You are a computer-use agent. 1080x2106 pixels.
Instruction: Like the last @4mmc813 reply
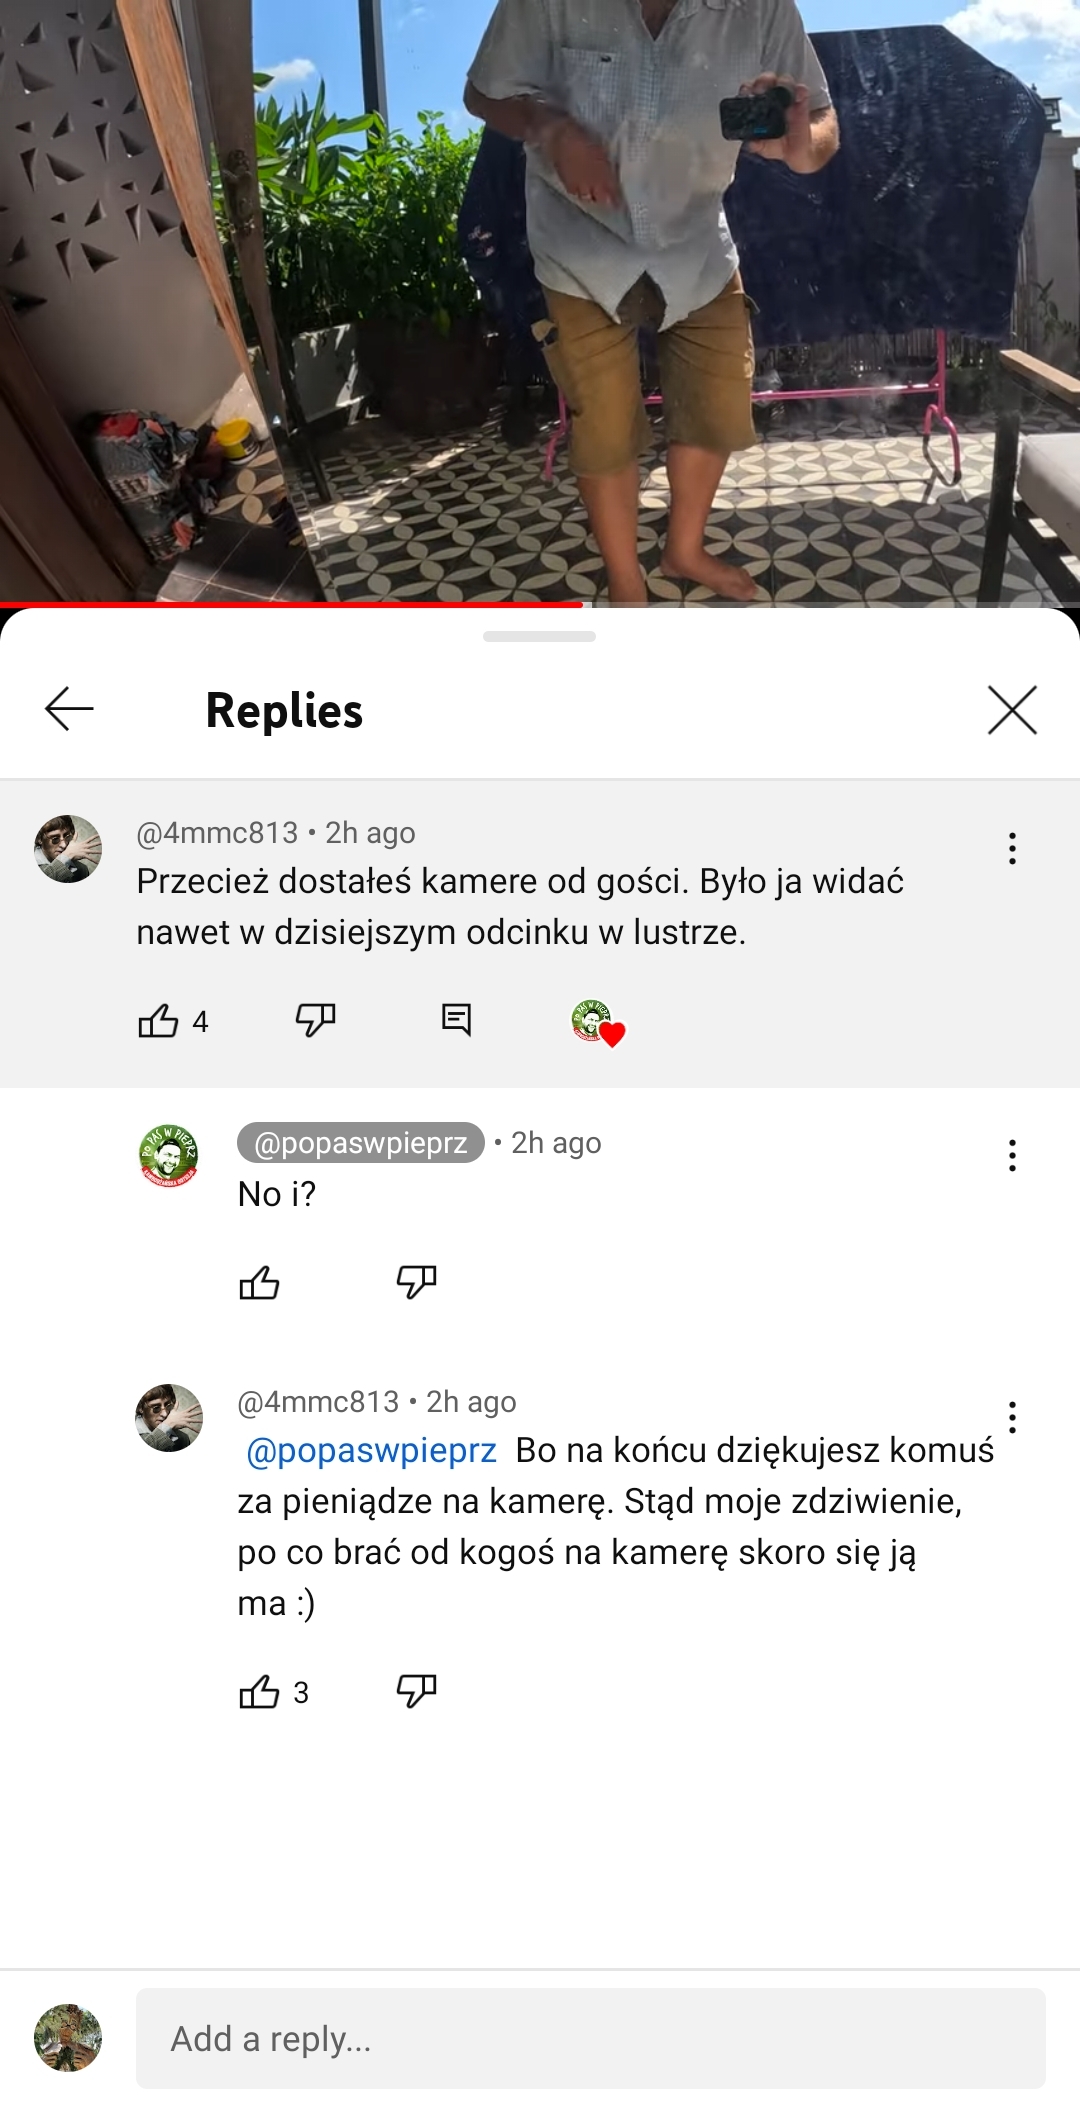[259, 1691]
